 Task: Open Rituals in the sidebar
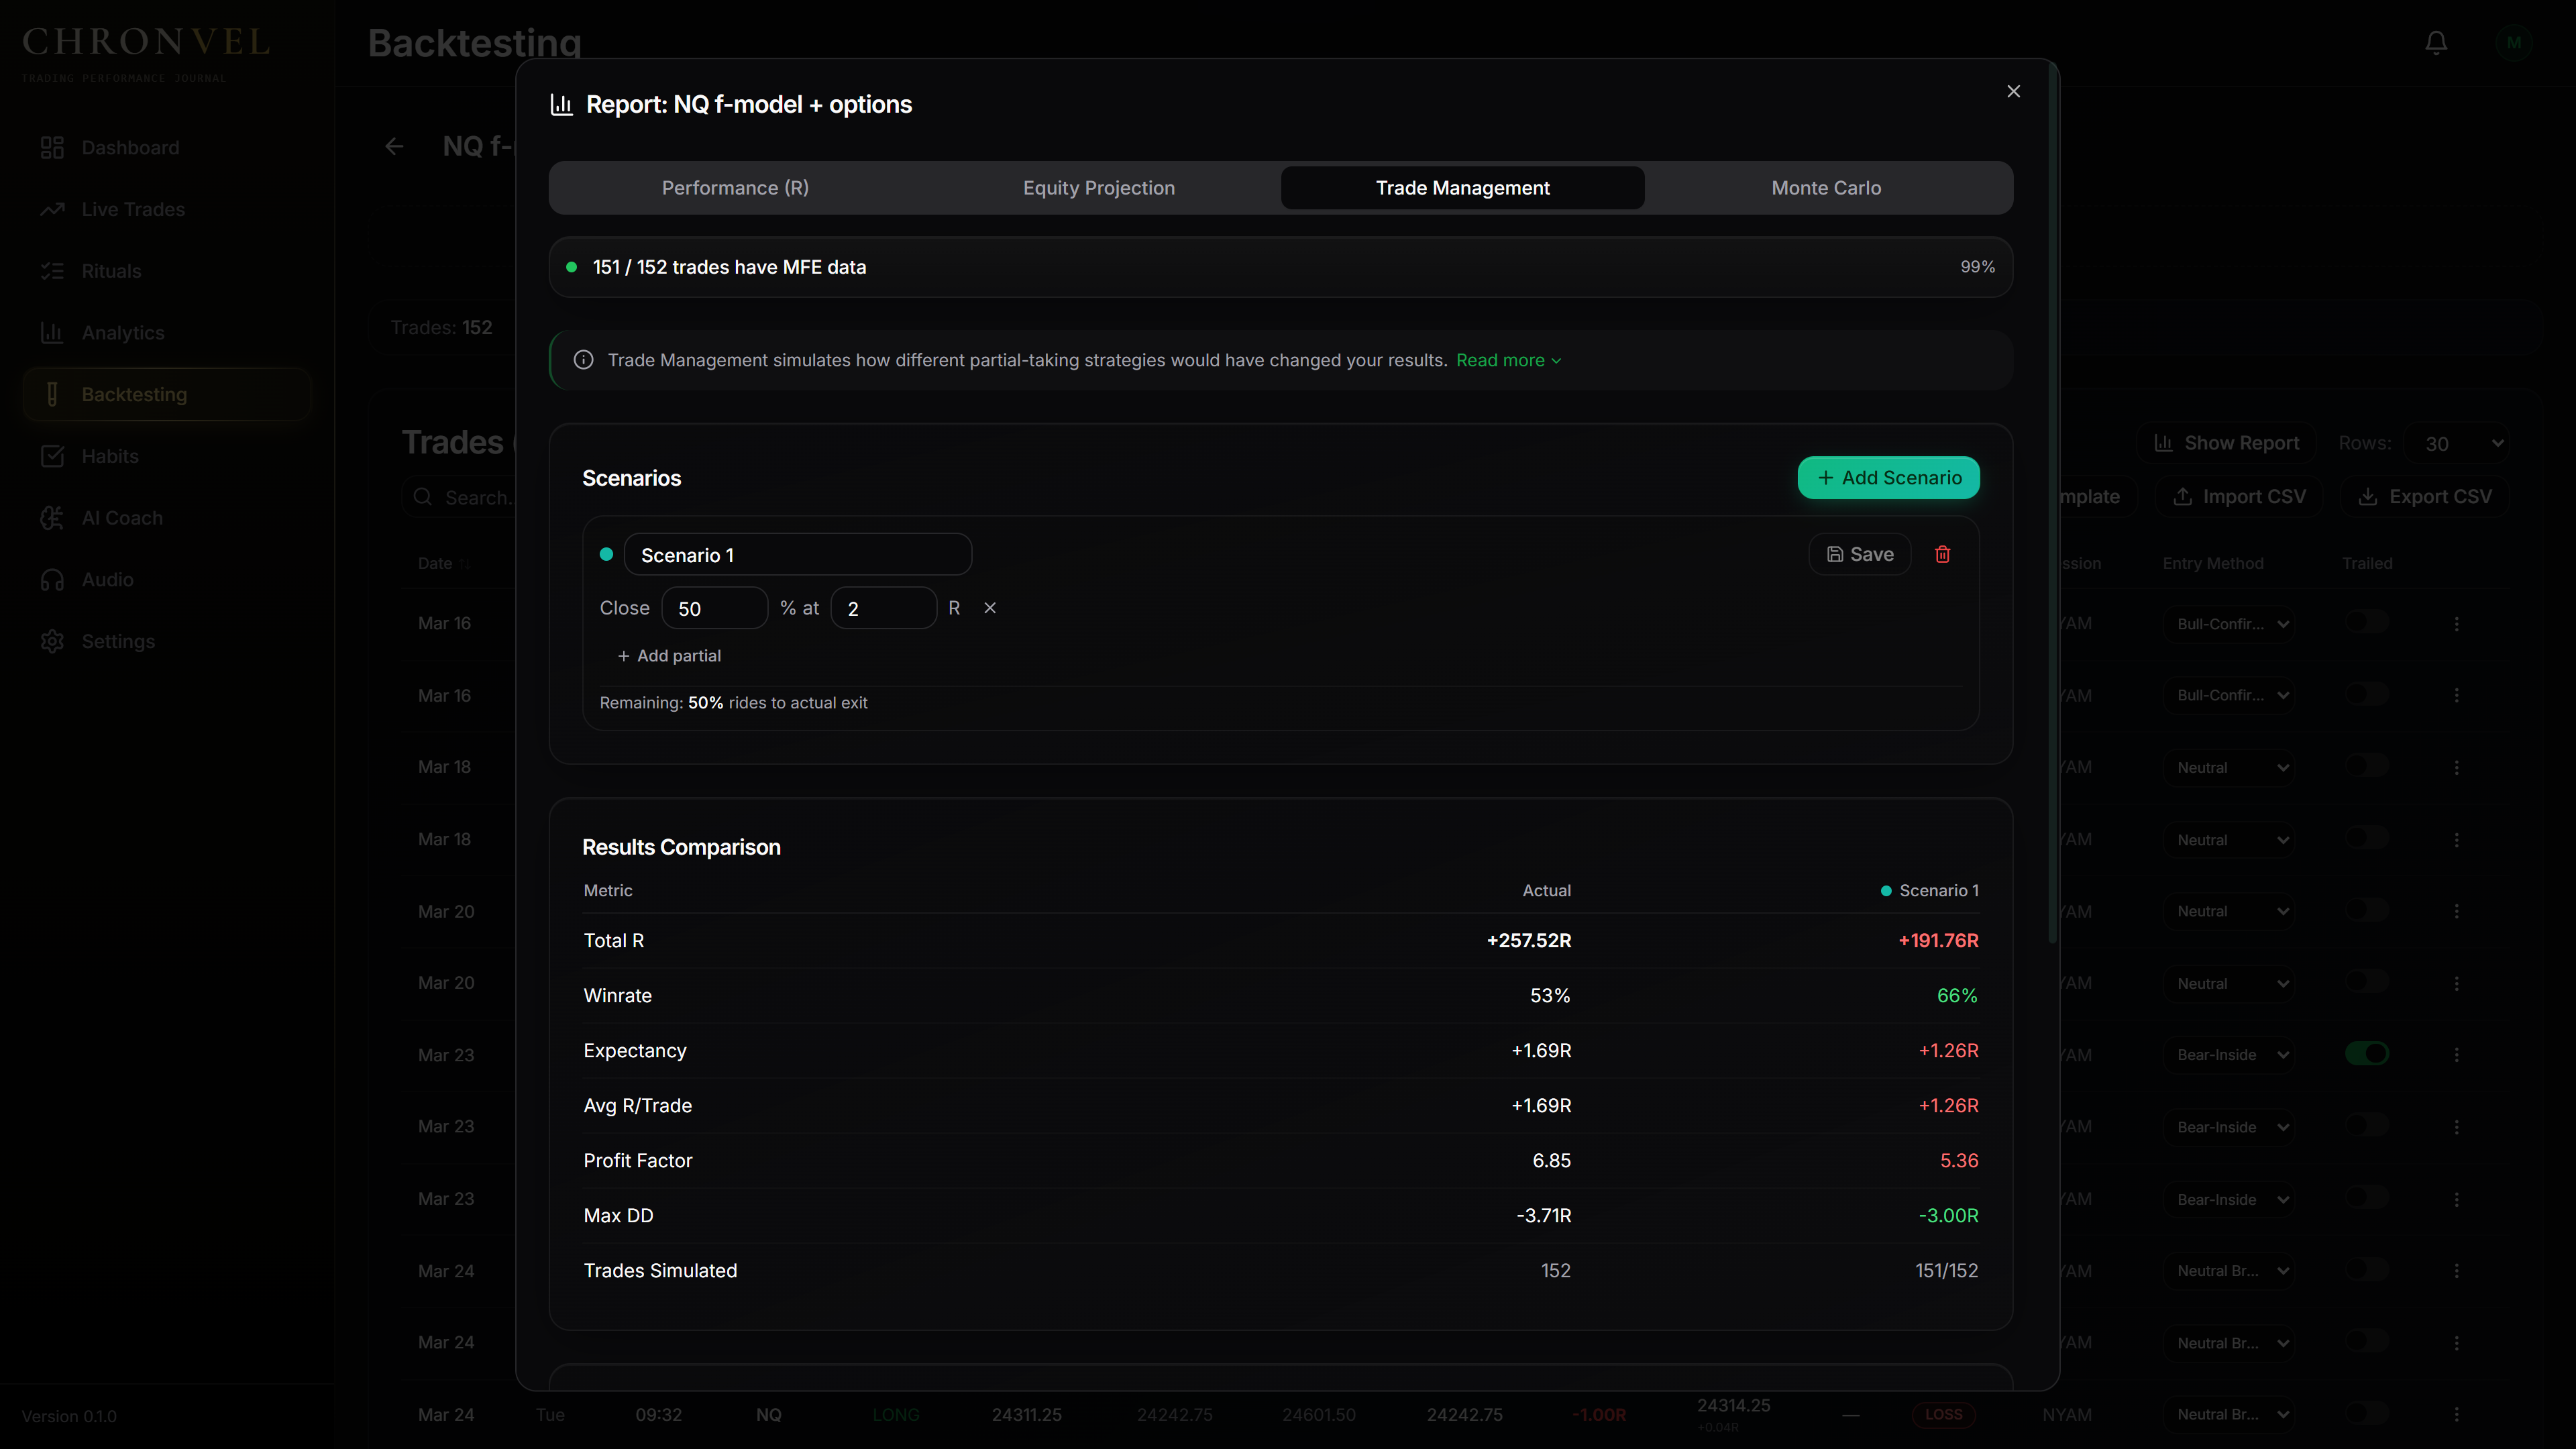click(166, 271)
